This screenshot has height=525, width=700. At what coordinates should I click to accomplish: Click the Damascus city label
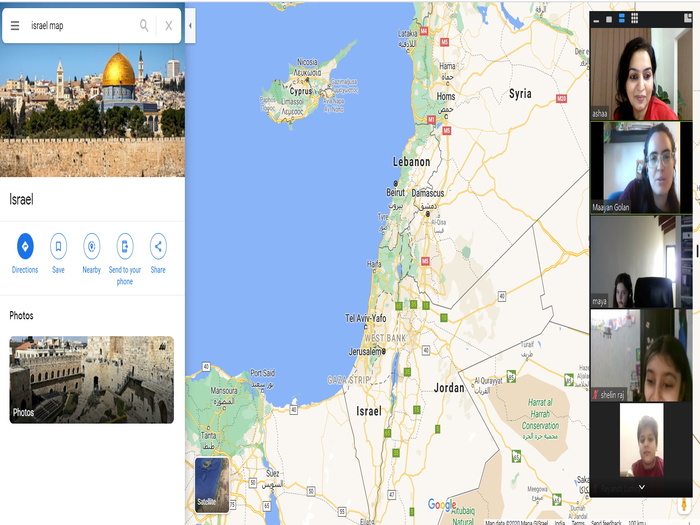428,193
